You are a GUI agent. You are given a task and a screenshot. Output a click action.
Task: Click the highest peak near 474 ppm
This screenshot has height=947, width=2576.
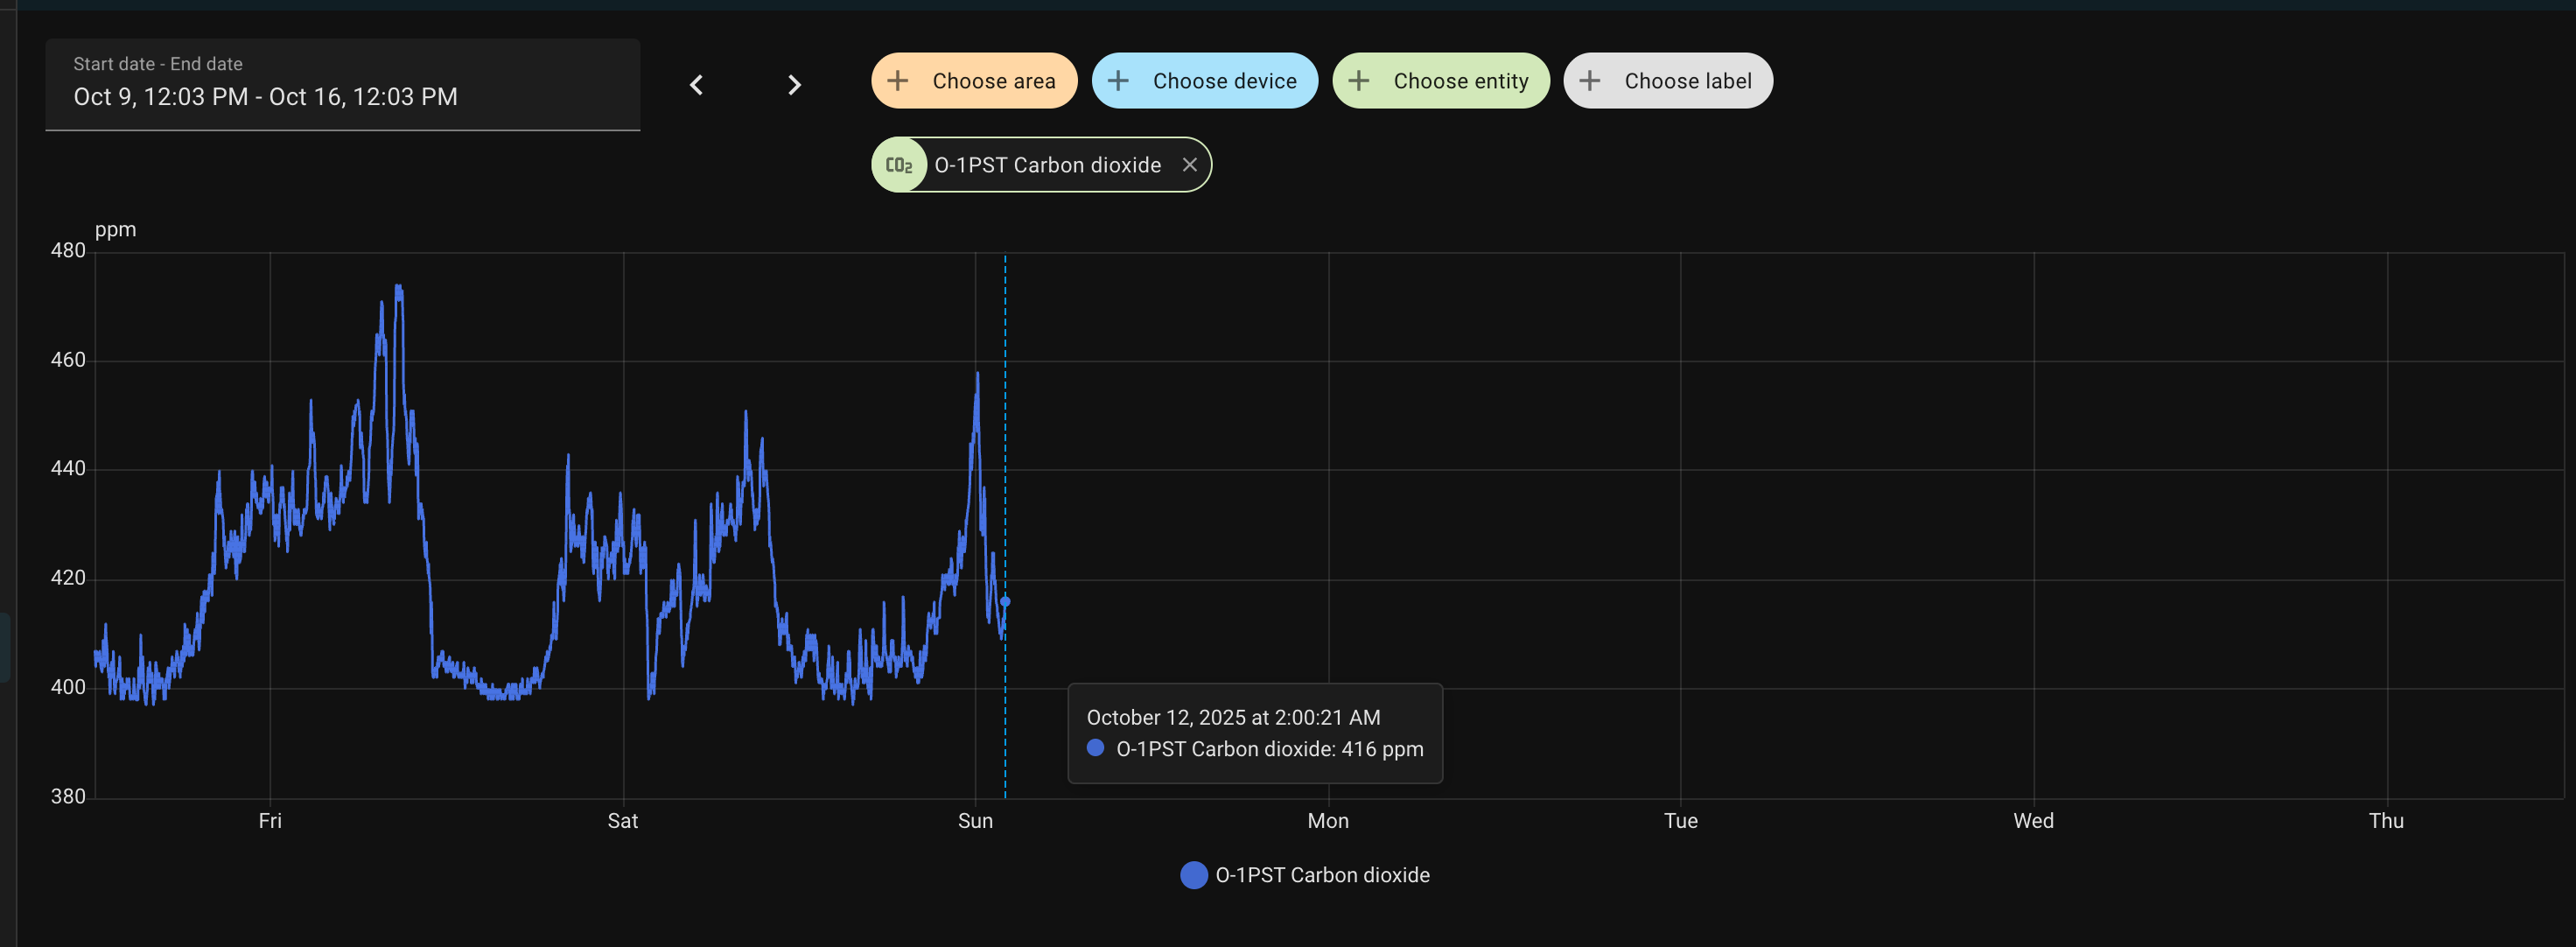[399, 288]
